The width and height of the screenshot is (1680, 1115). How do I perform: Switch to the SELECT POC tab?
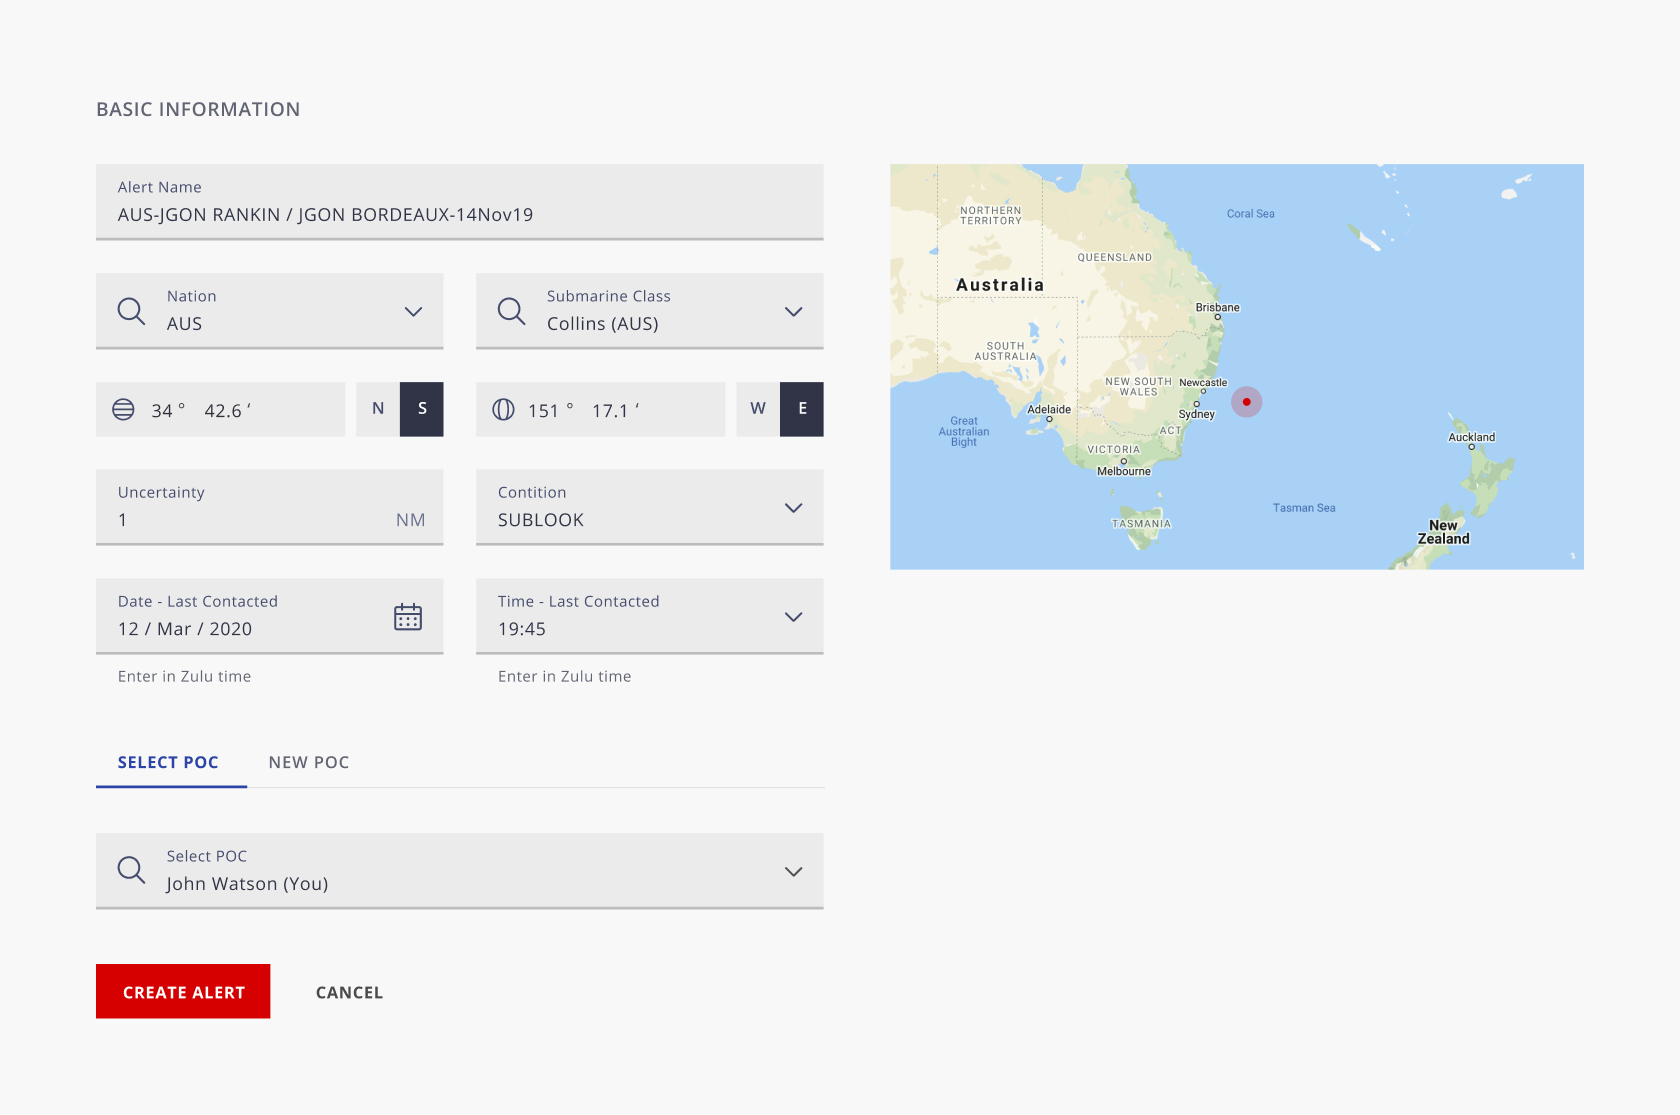click(x=168, y=762)
